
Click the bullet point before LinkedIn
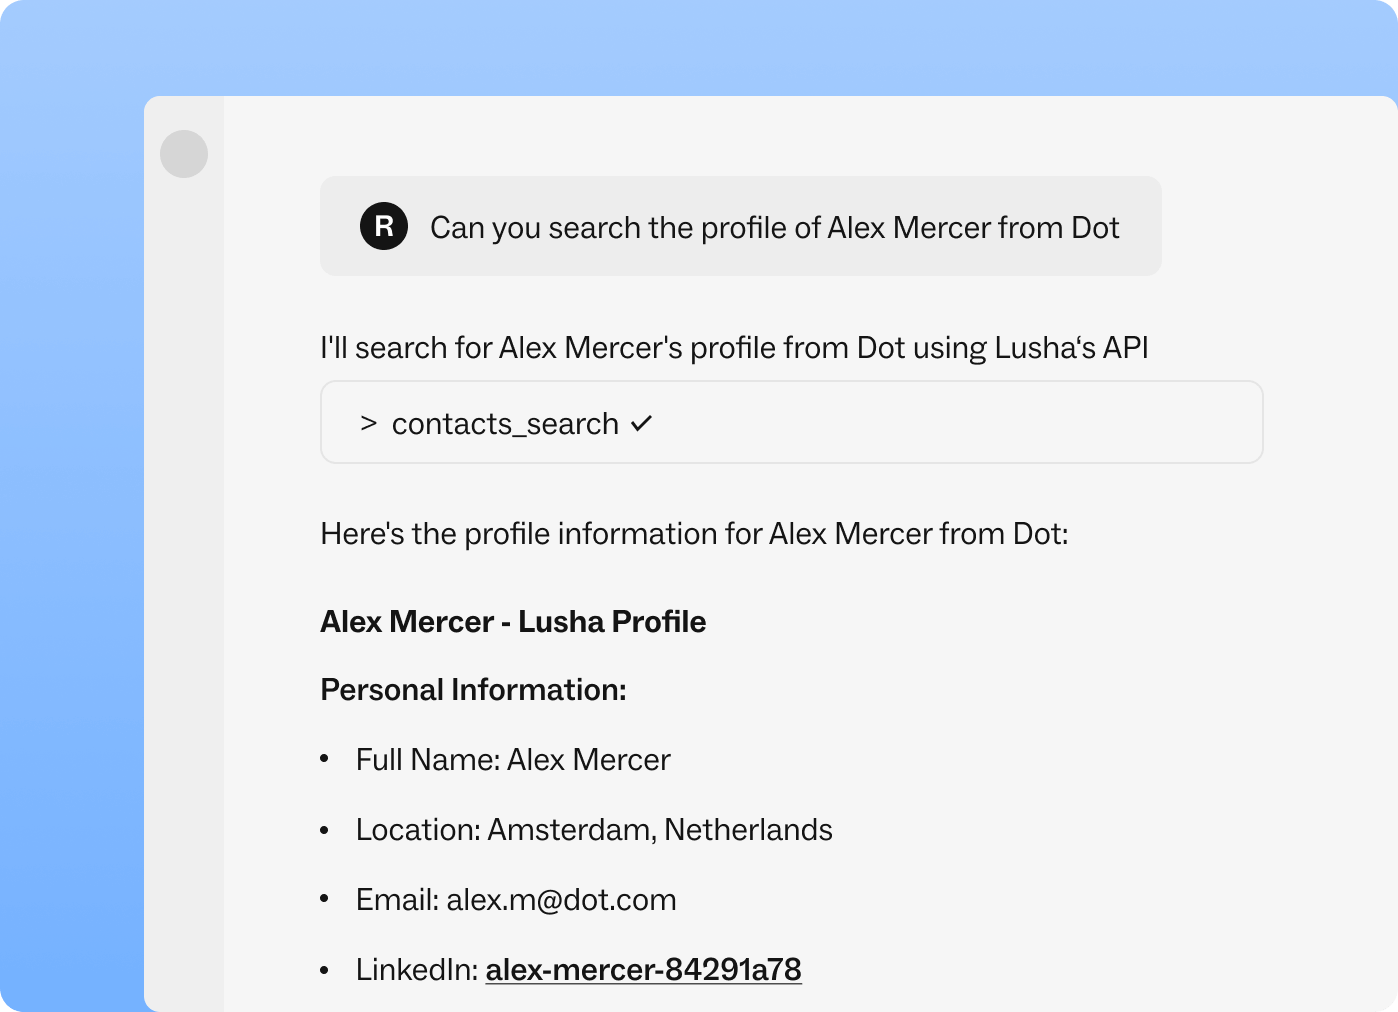(x=325, y=970)
